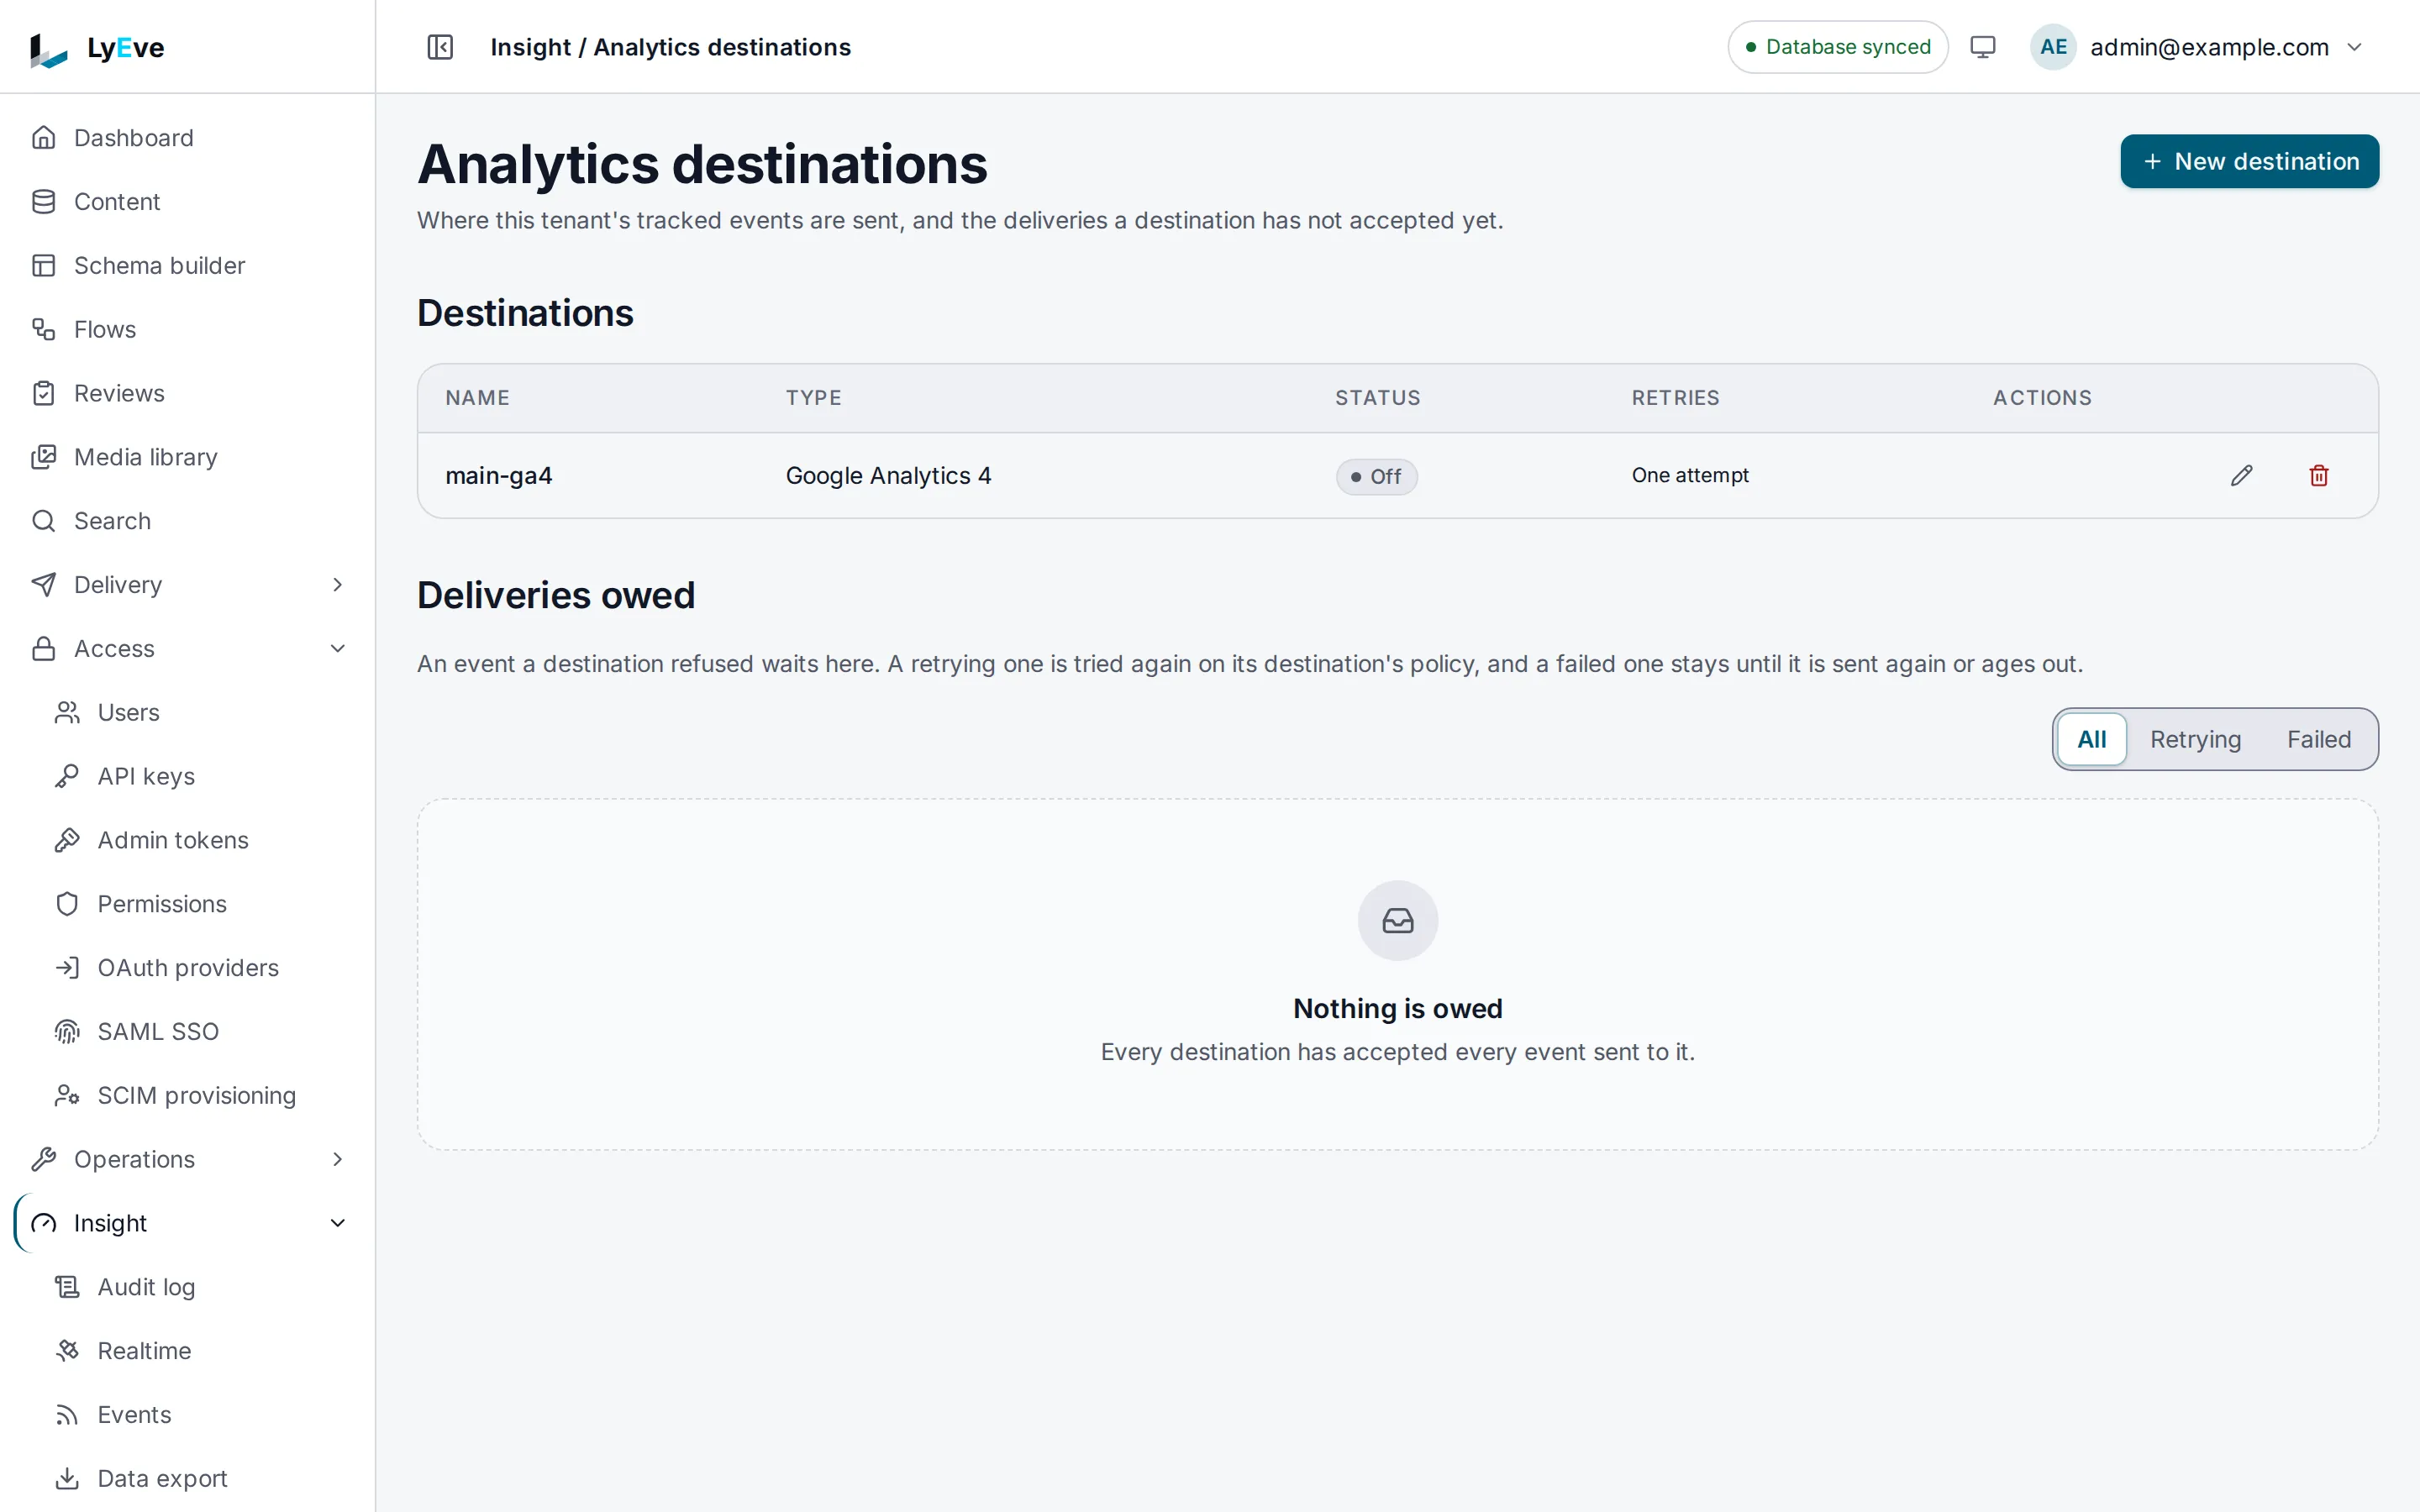
Task: Navigate to OAuth providers
Action: [188, 968]
